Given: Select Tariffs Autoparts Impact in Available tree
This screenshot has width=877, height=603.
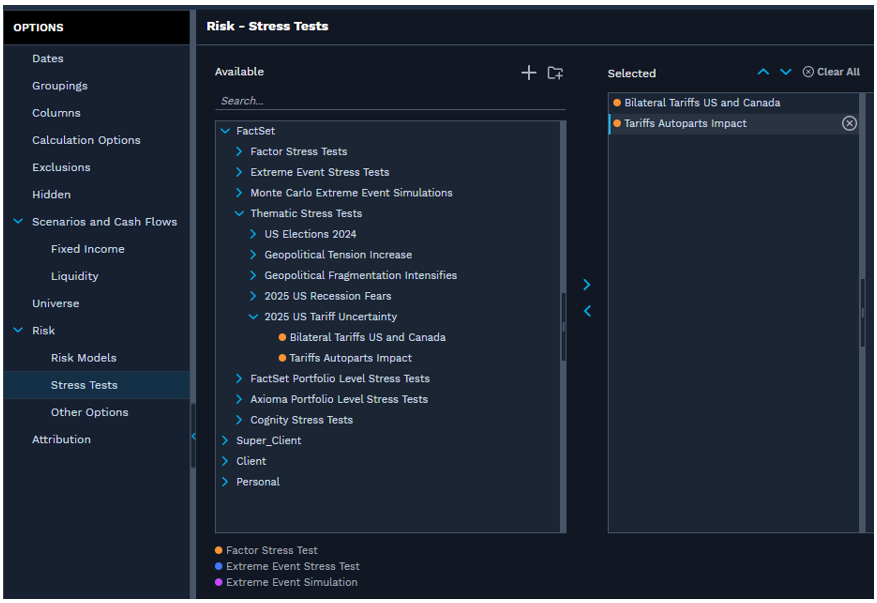Looking at the screenshot, I should coord(351,359).
